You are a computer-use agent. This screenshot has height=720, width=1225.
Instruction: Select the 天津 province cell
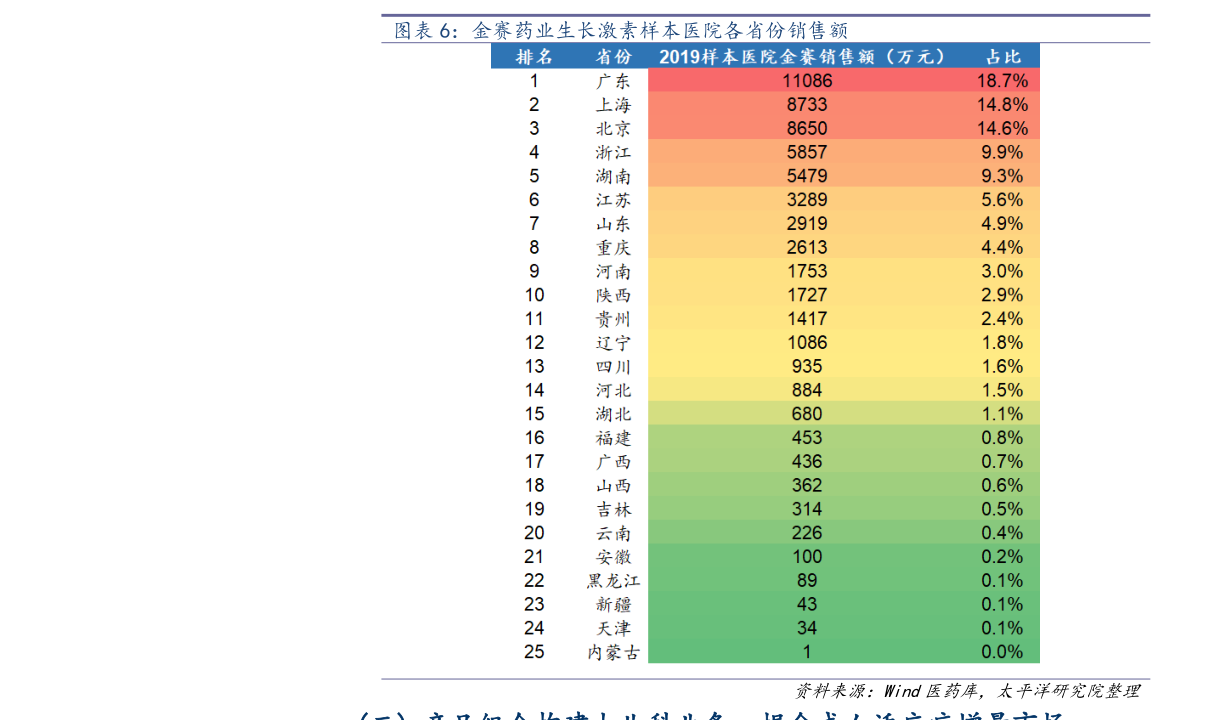point(613,628)
